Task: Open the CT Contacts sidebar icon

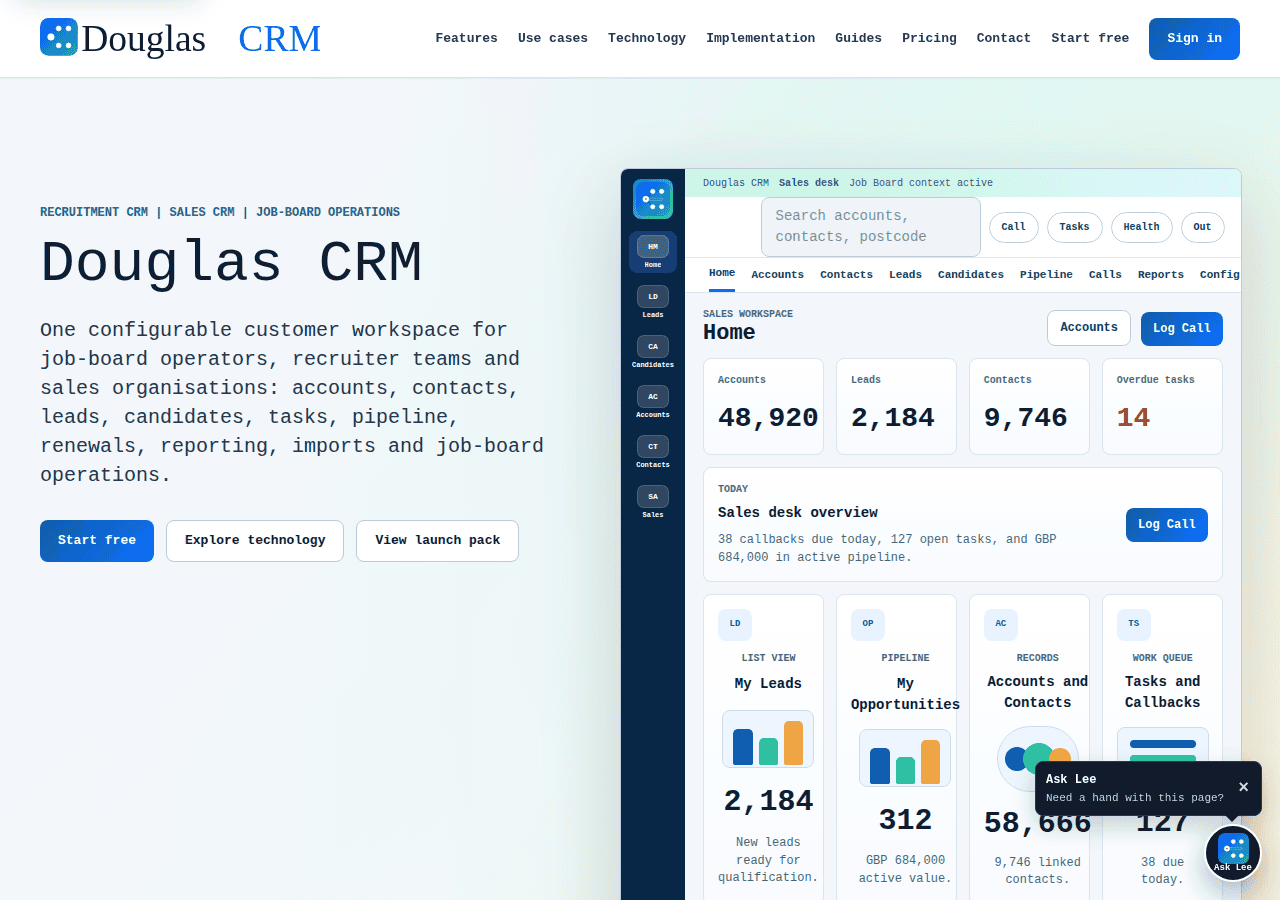Action: click(653, 452)
